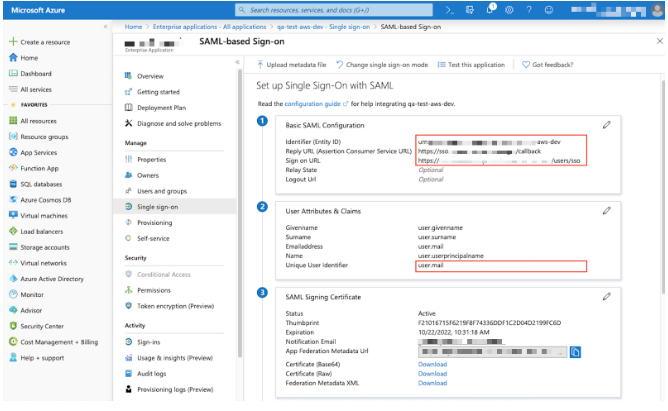Open the configuration guide link

click(310, 103)
